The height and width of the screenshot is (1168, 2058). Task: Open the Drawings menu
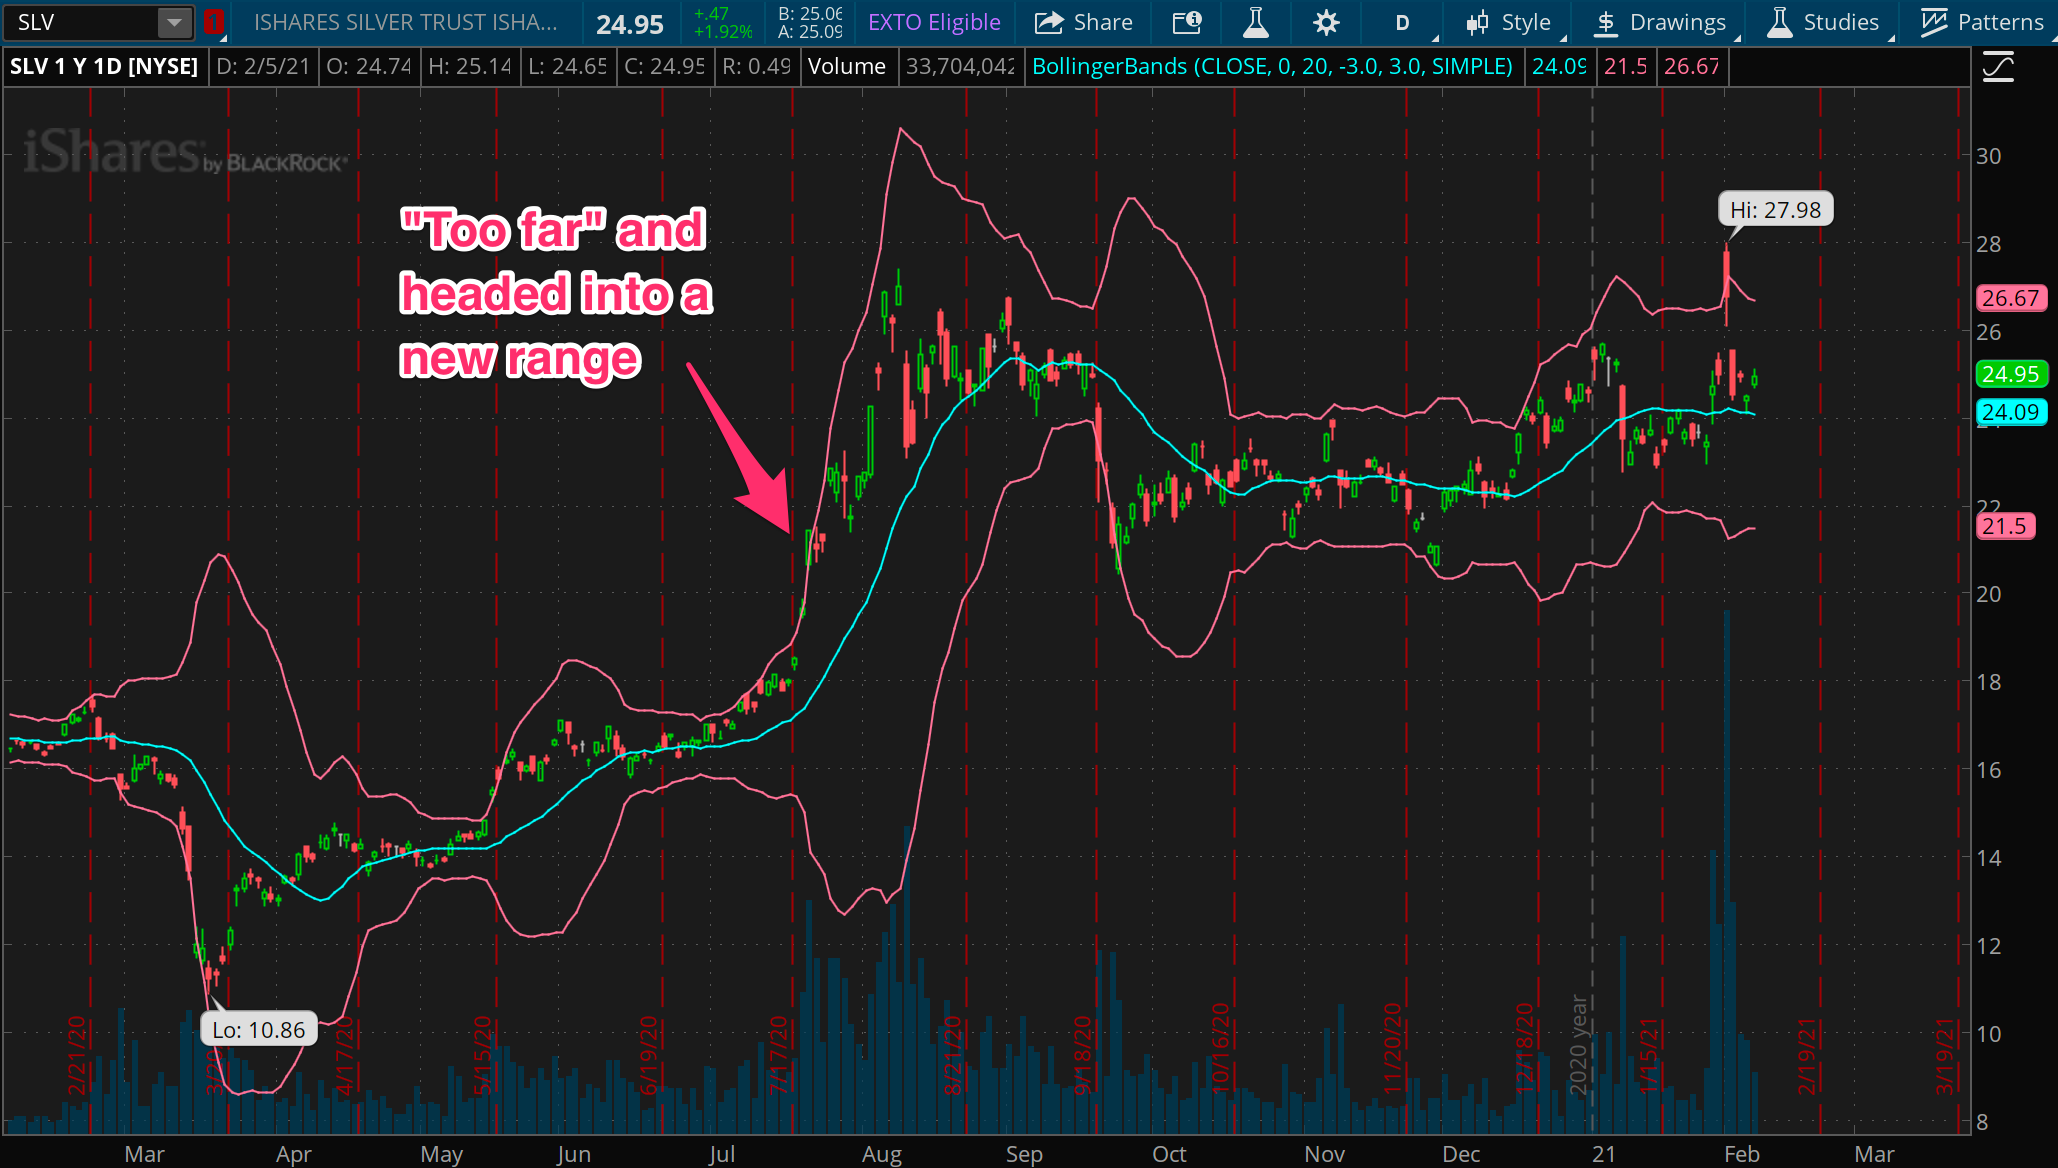[x=1666, y=22]
